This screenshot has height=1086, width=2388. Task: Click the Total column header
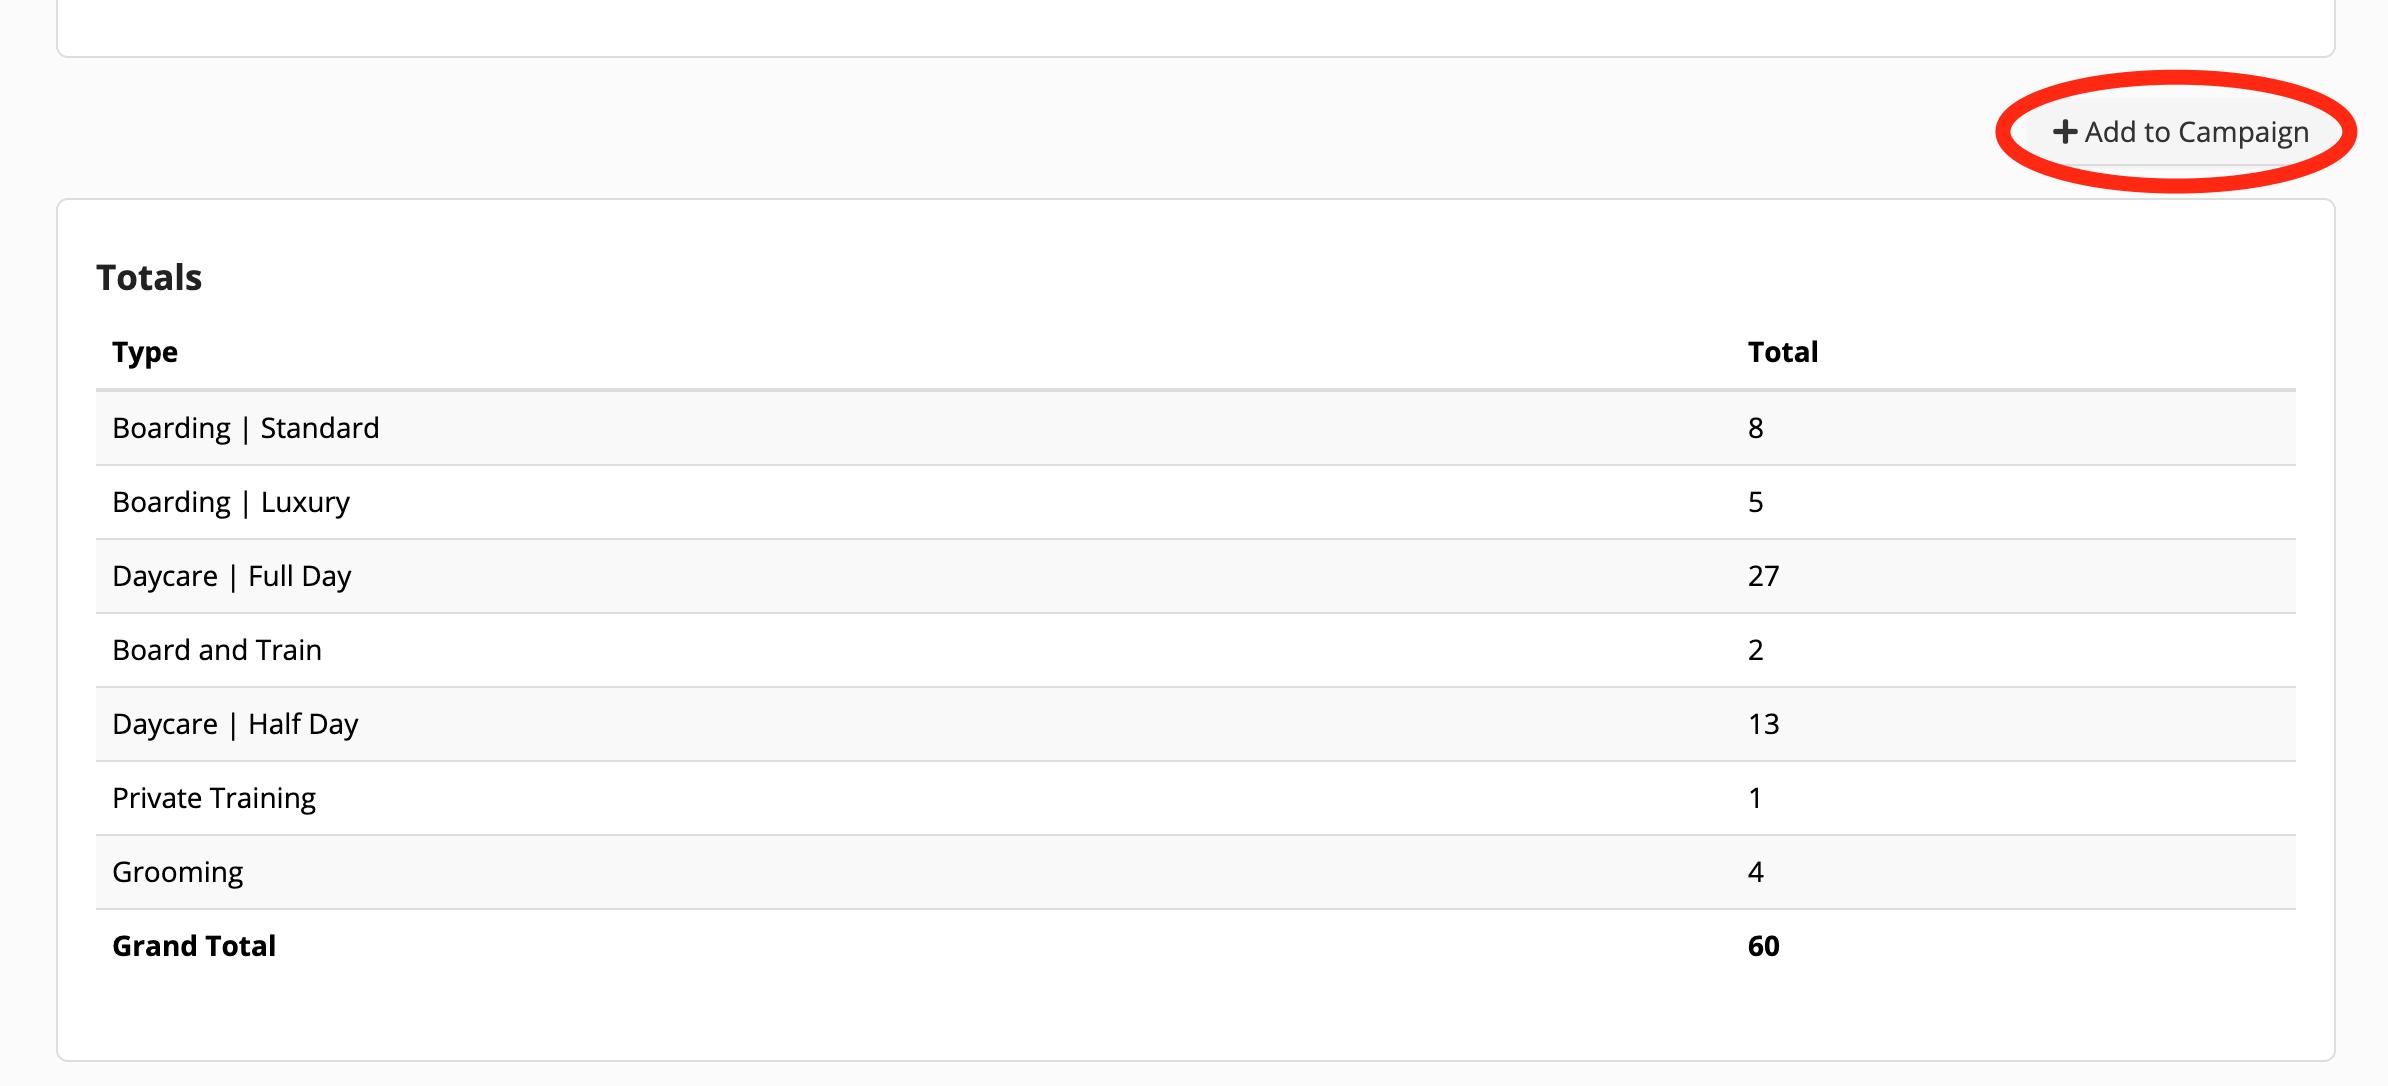1783,351
